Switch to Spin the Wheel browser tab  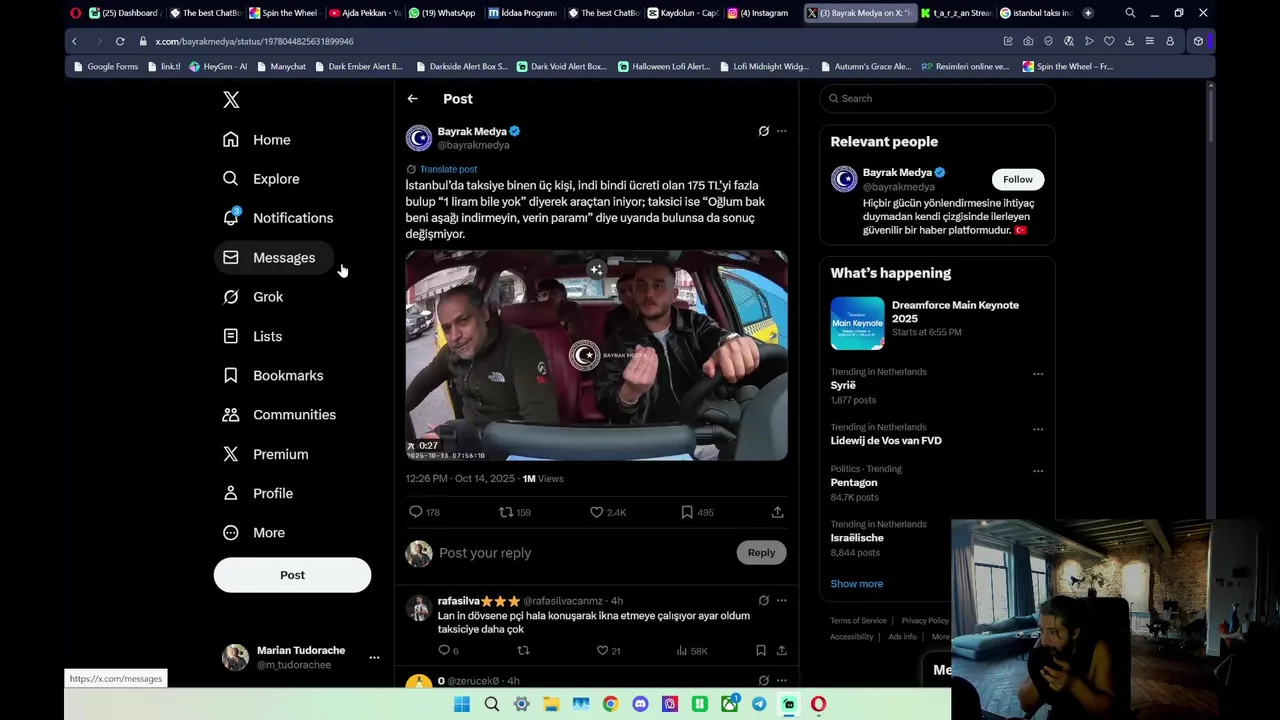click(x=283, y=13)
